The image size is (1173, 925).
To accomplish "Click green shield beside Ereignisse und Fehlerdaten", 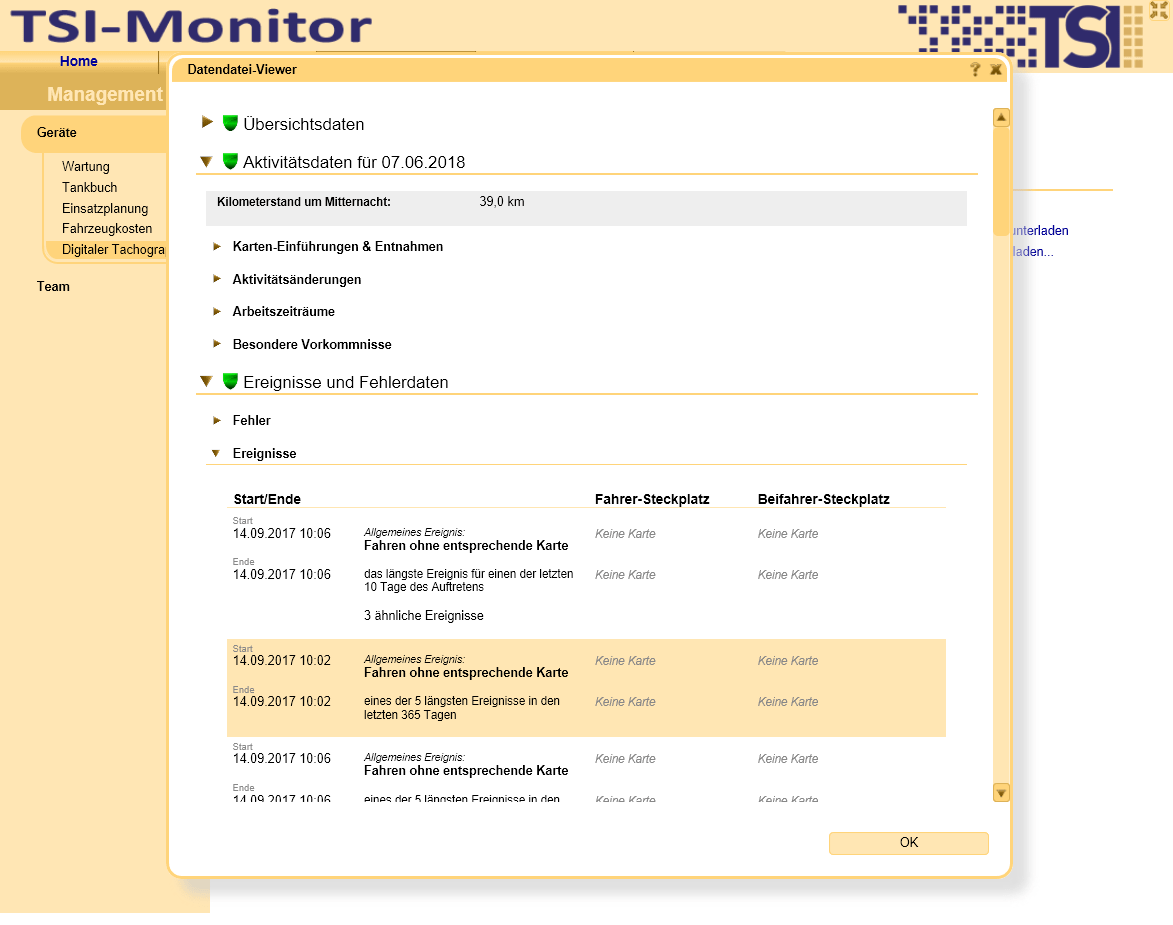I will point(230,381).
